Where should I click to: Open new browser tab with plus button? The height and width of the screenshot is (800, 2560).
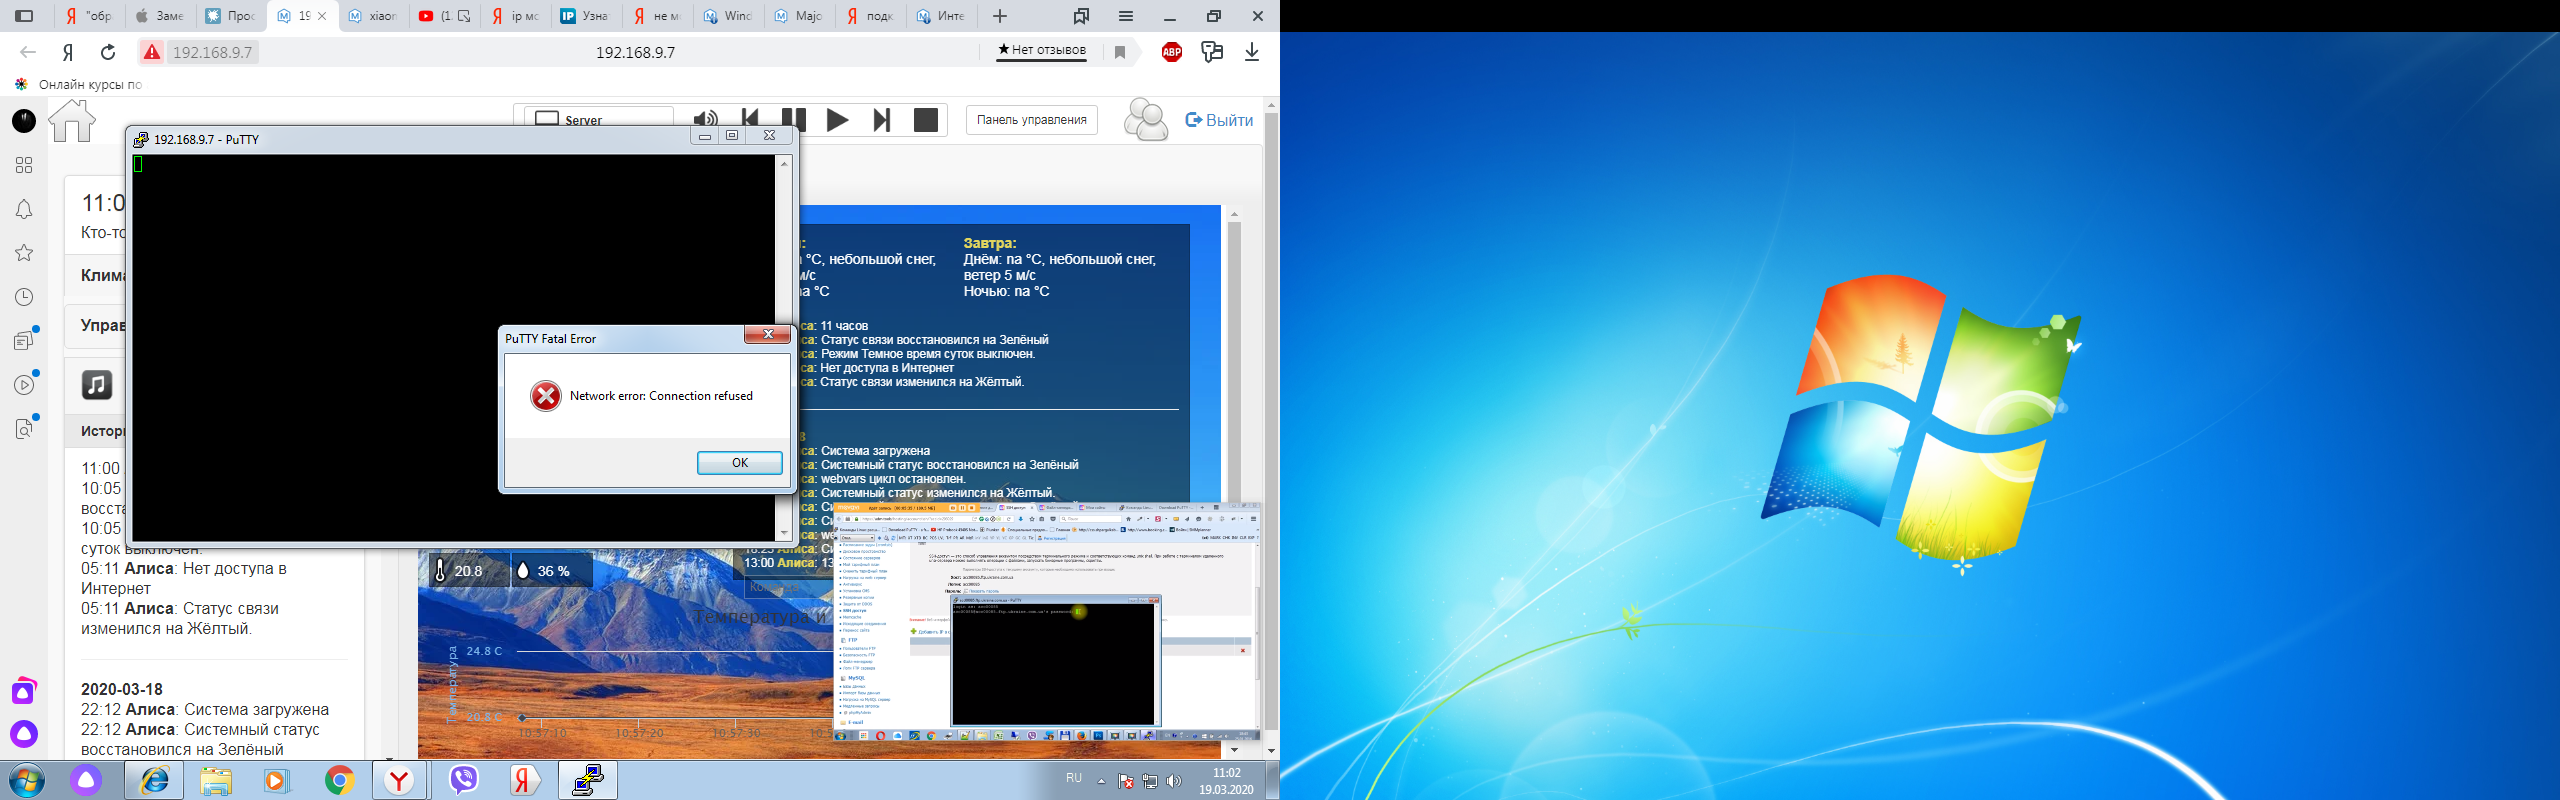(999, 16)
